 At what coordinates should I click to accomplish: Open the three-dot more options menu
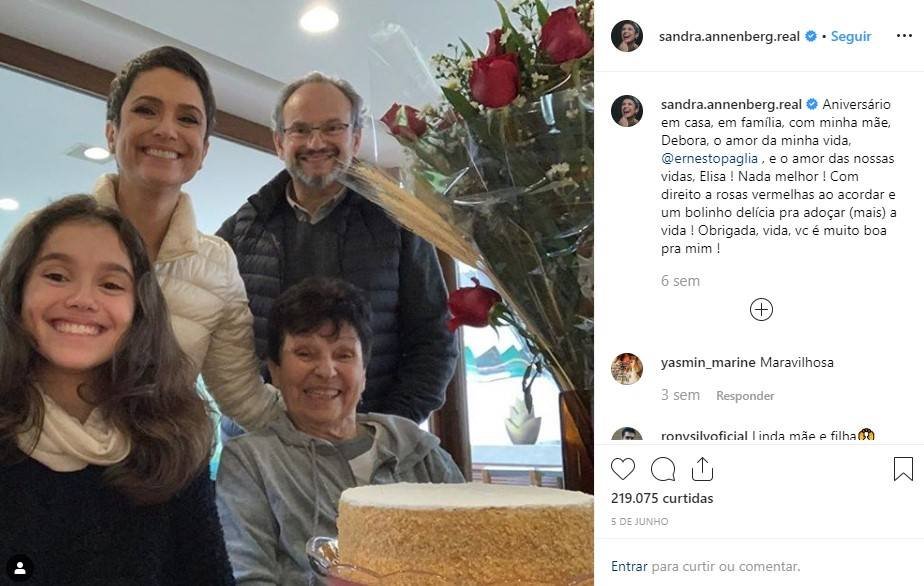coord(904,36)
